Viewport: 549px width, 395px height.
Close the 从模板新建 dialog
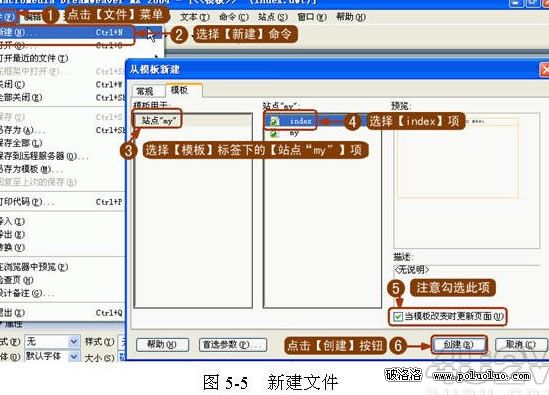pyautogui.click(x=544, y=69)
